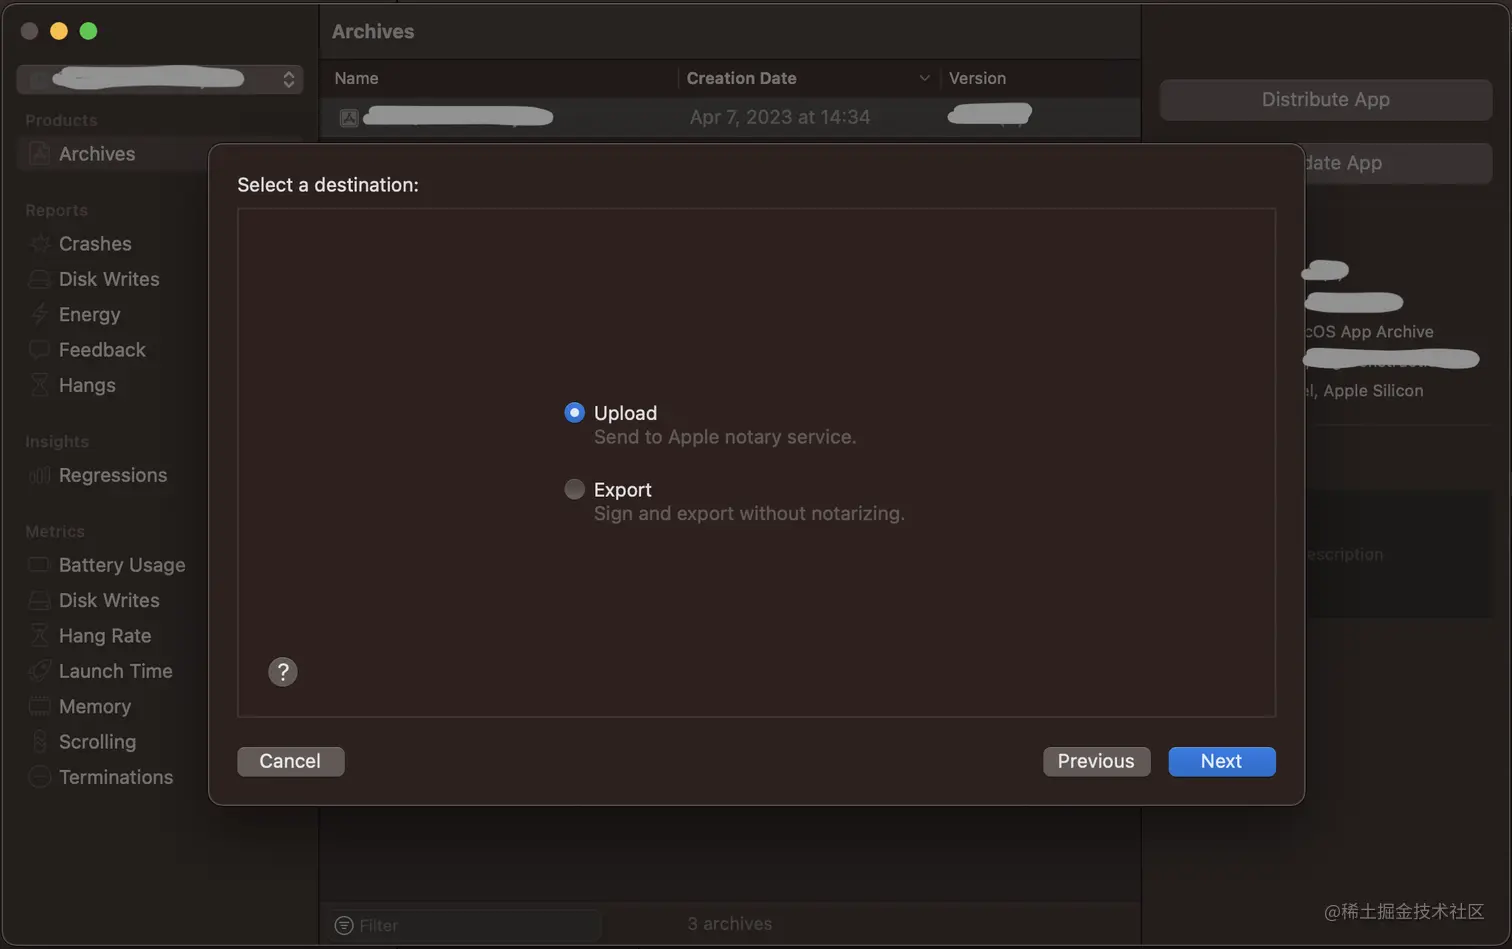This screenshot has height=949, width=1512.
Task: Cancel the destination dialog
Action: coord(290,761)
